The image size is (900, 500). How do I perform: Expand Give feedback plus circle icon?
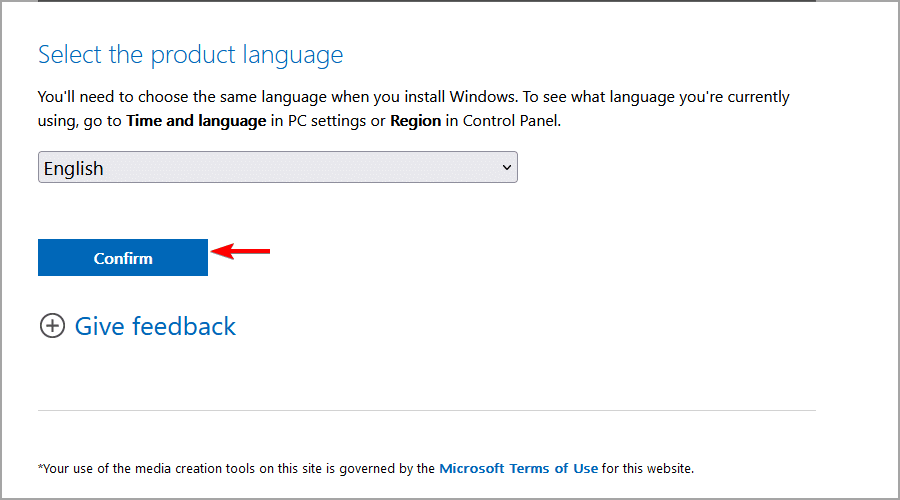pos(52,325)
